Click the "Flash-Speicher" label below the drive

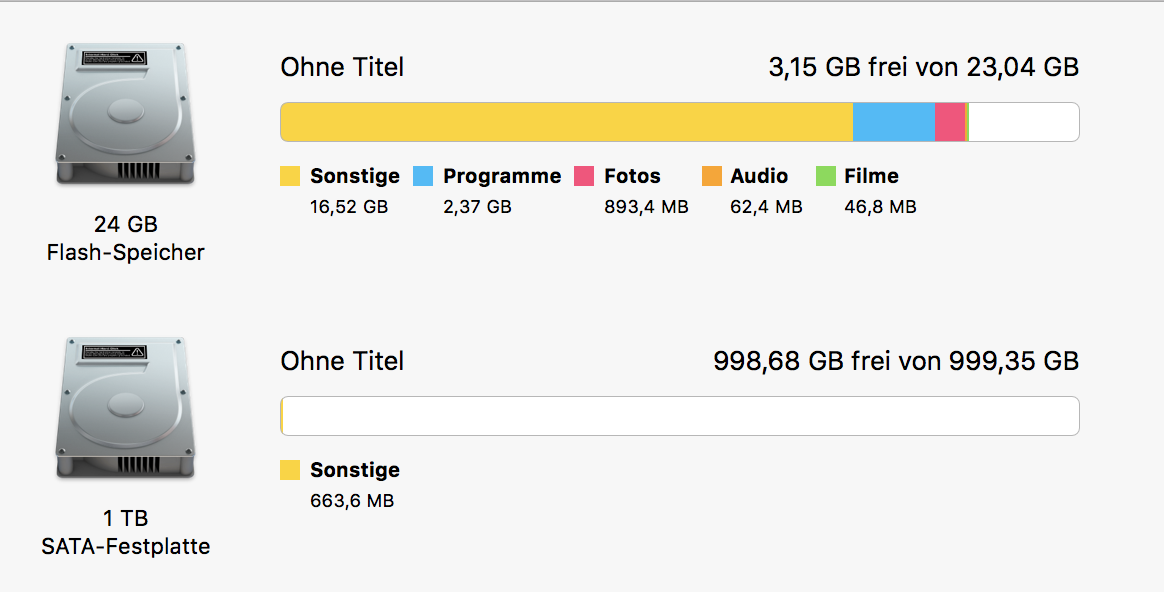pyautogui.click(x=126, y=253)
